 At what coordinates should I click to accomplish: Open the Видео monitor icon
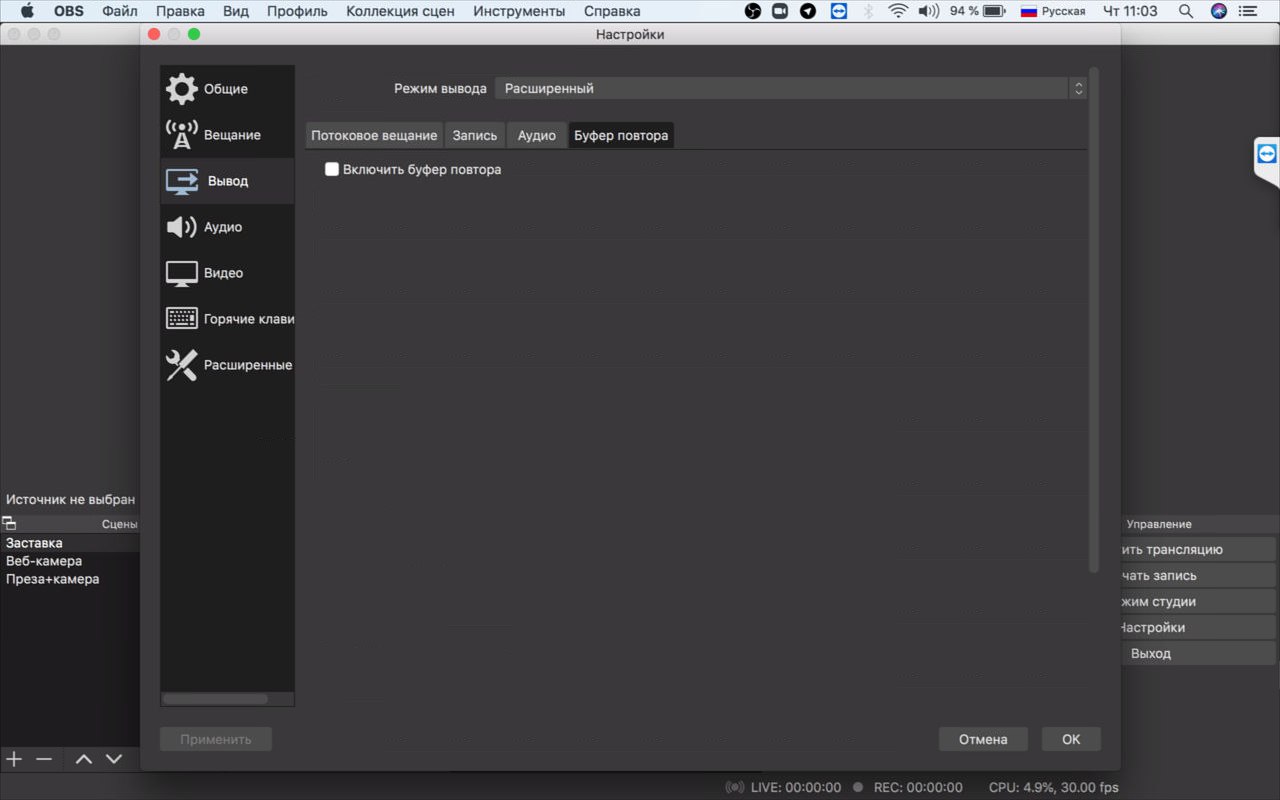click(x=181, y=273)
